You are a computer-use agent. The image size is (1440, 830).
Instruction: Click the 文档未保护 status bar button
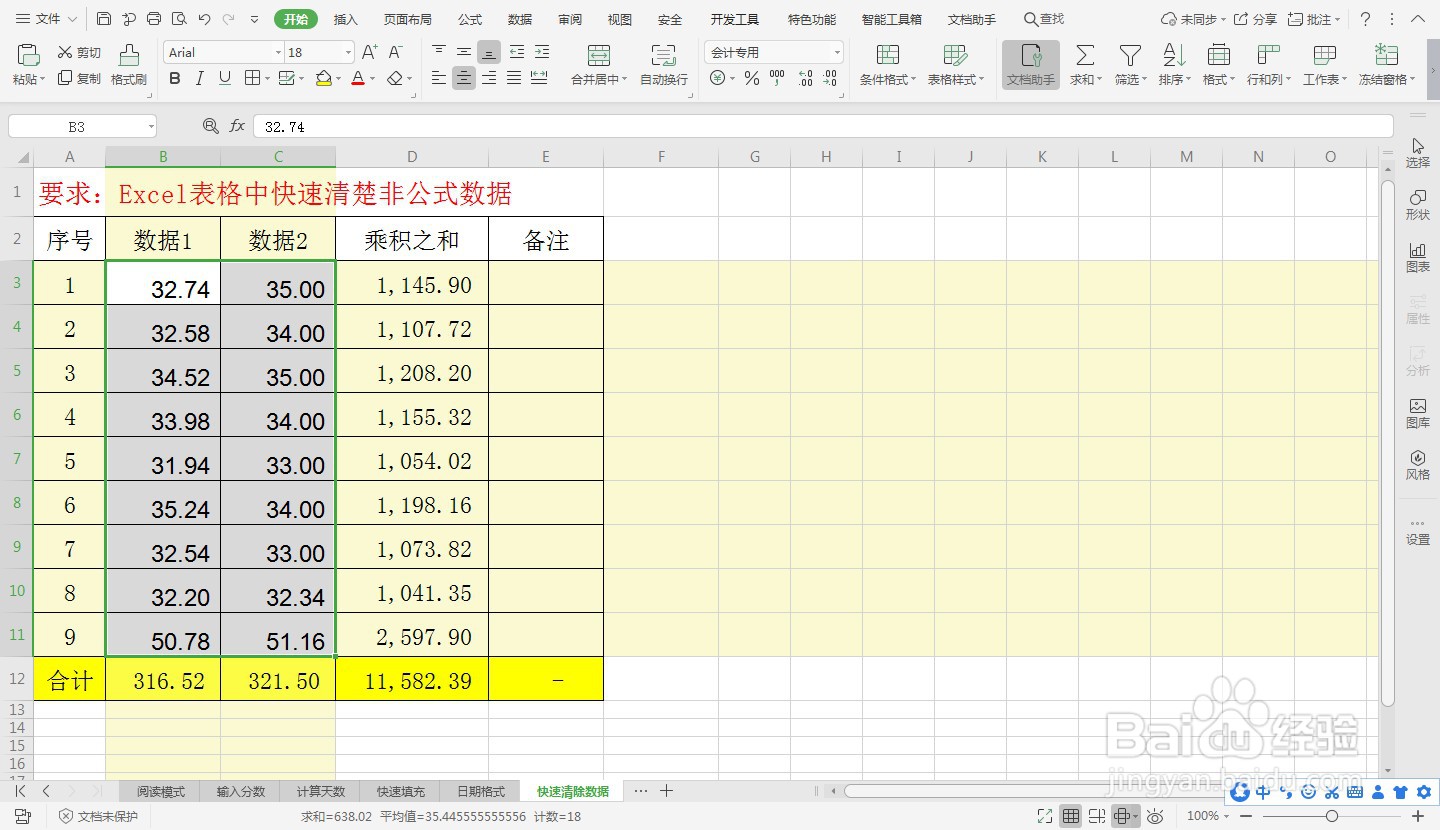pyautogui.click(x=98, y=816)
